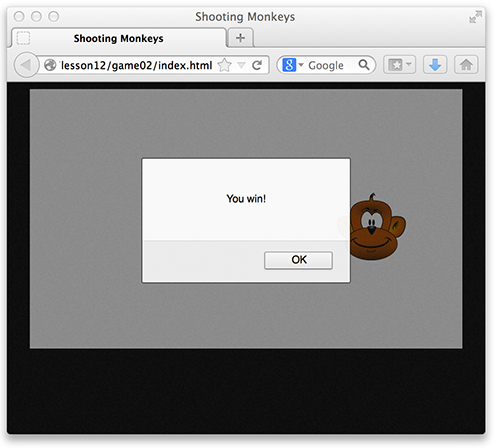
Task: Expand the URL history dropdown arrow
Action: (x=241, y=65)
